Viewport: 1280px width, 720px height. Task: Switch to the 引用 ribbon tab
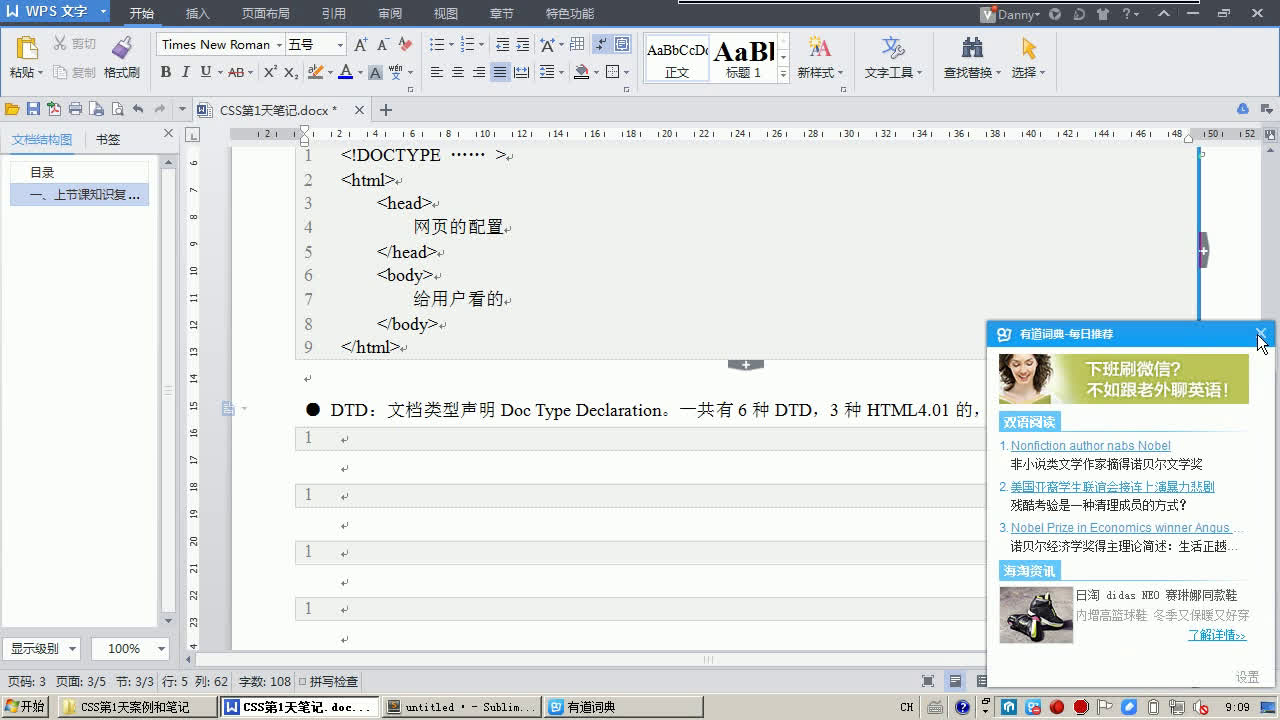[334, 14]
